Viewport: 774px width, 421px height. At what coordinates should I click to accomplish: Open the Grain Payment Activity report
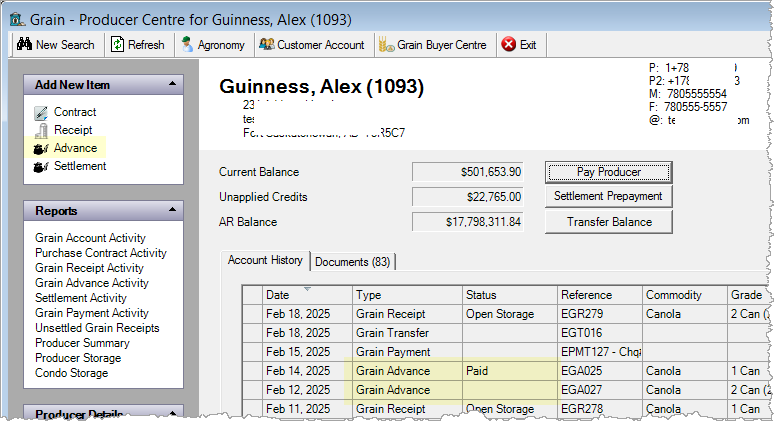(x=92, y=313)
